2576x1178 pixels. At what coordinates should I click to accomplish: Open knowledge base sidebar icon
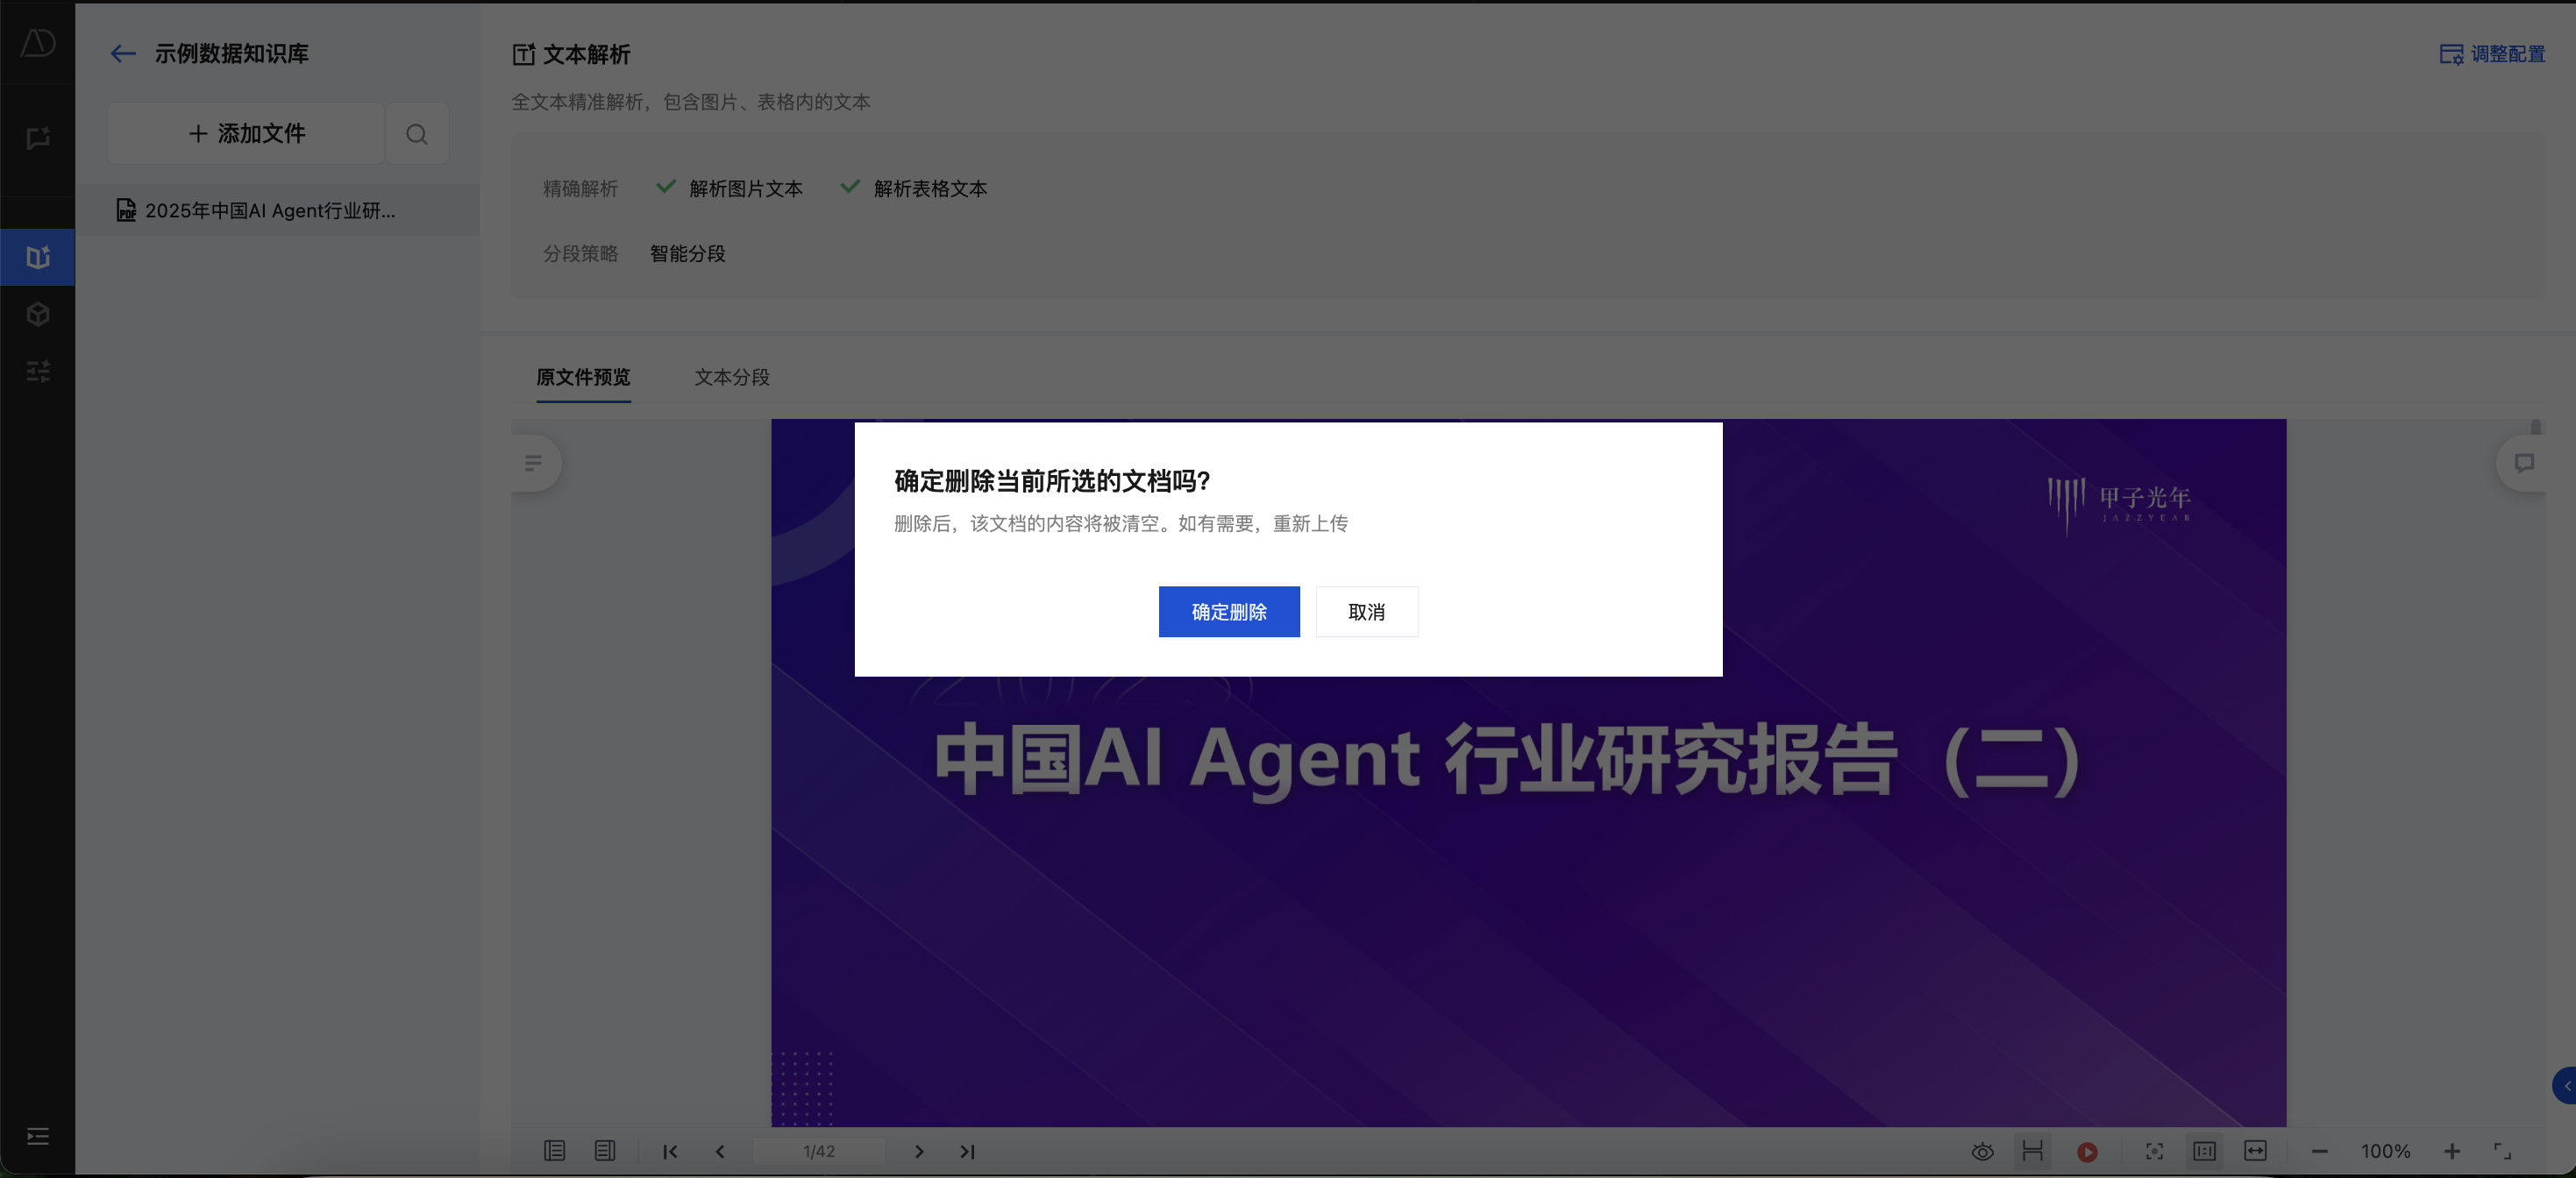[x=38, y=258]
